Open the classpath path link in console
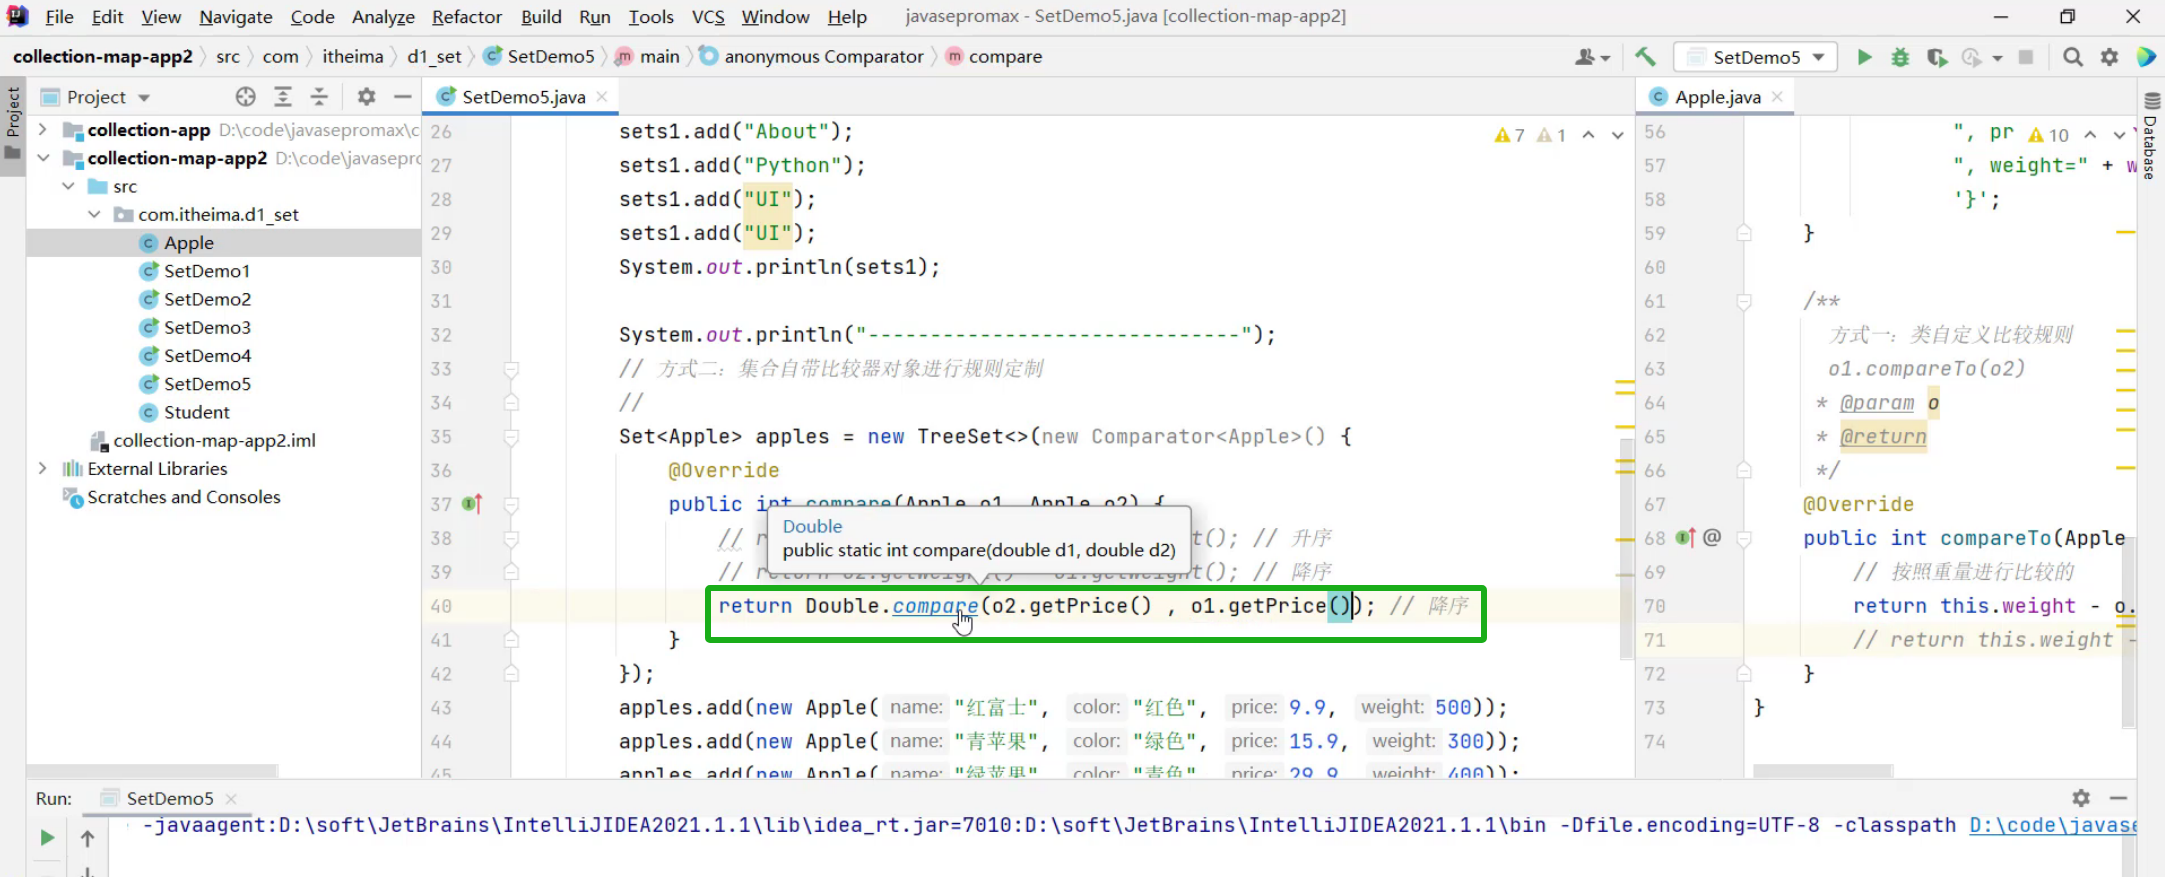 tap(2052, 825)
